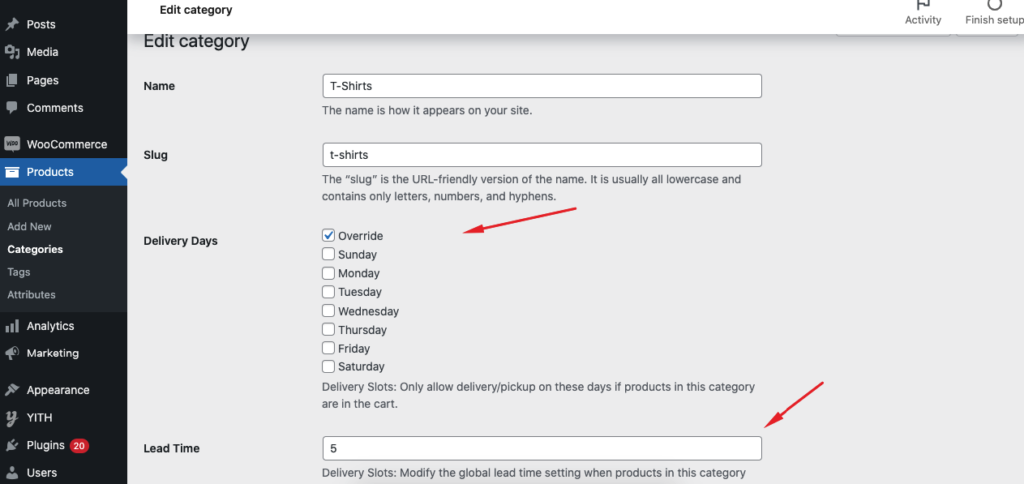Open the Activity flag panel
1024x484 pixels.
click(922, 12)
